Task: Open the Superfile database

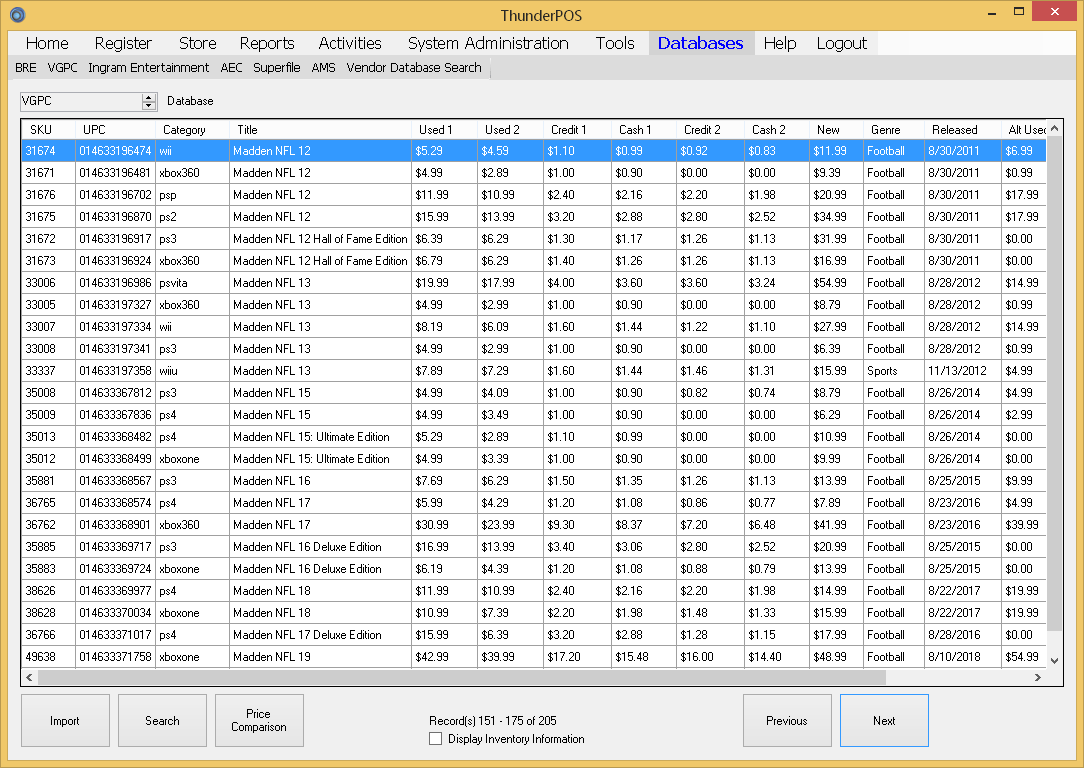Action: [x=277, y=68]
